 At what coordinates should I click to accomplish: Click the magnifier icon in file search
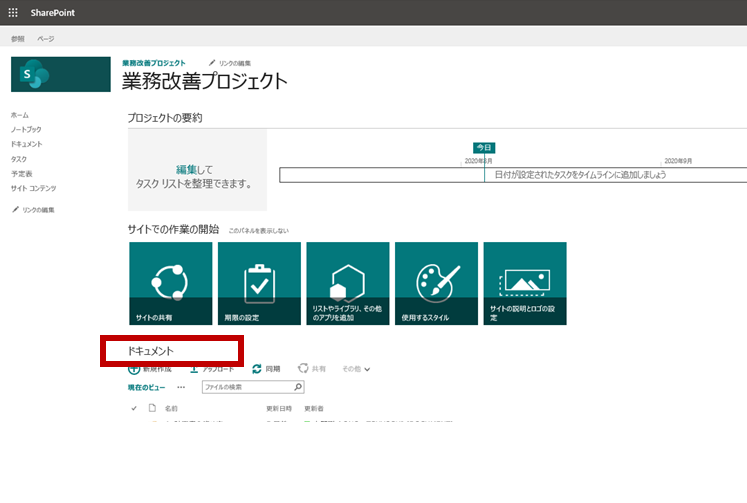298,387
